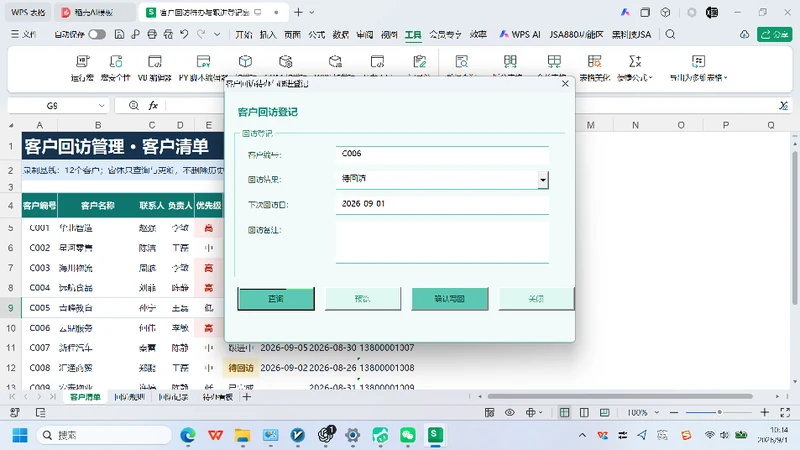800x450 pixels.
Task: Open the zoom percentage dropdown 100%
Action: point(657,412)
